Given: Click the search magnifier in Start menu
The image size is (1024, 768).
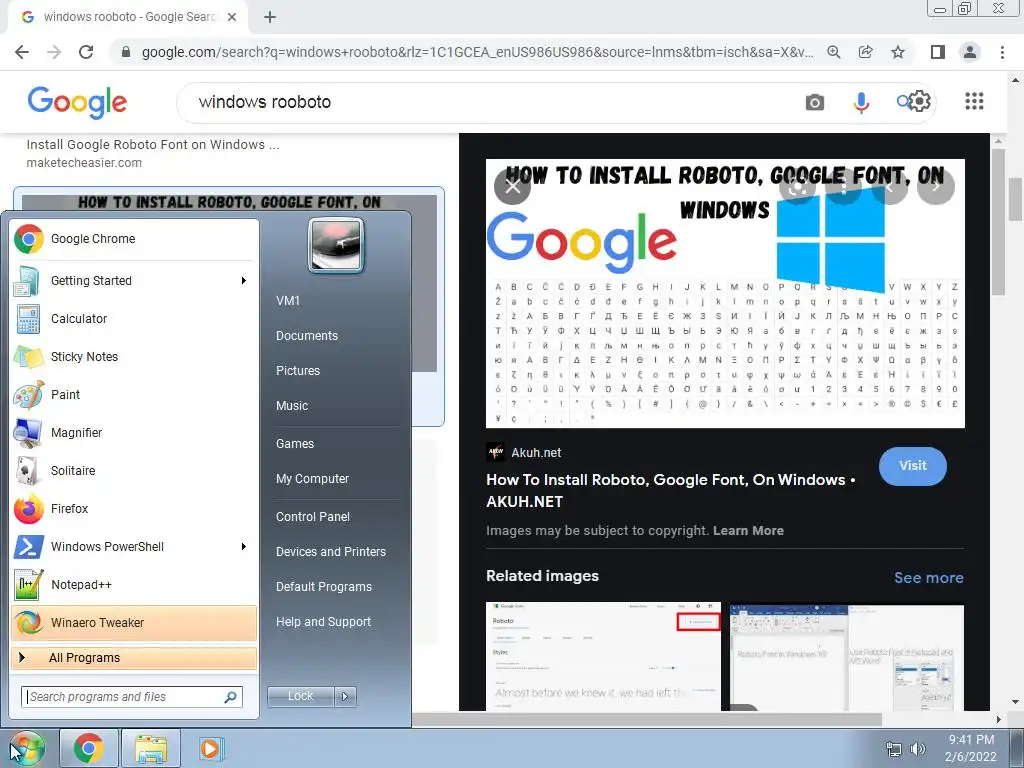Looking at the screenshot, I should click(x=231, y=697).
